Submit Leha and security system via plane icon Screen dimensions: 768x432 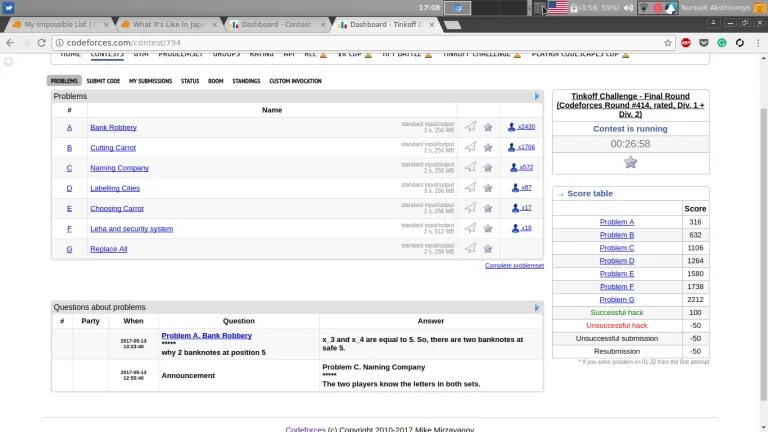(x=470, y=228)
